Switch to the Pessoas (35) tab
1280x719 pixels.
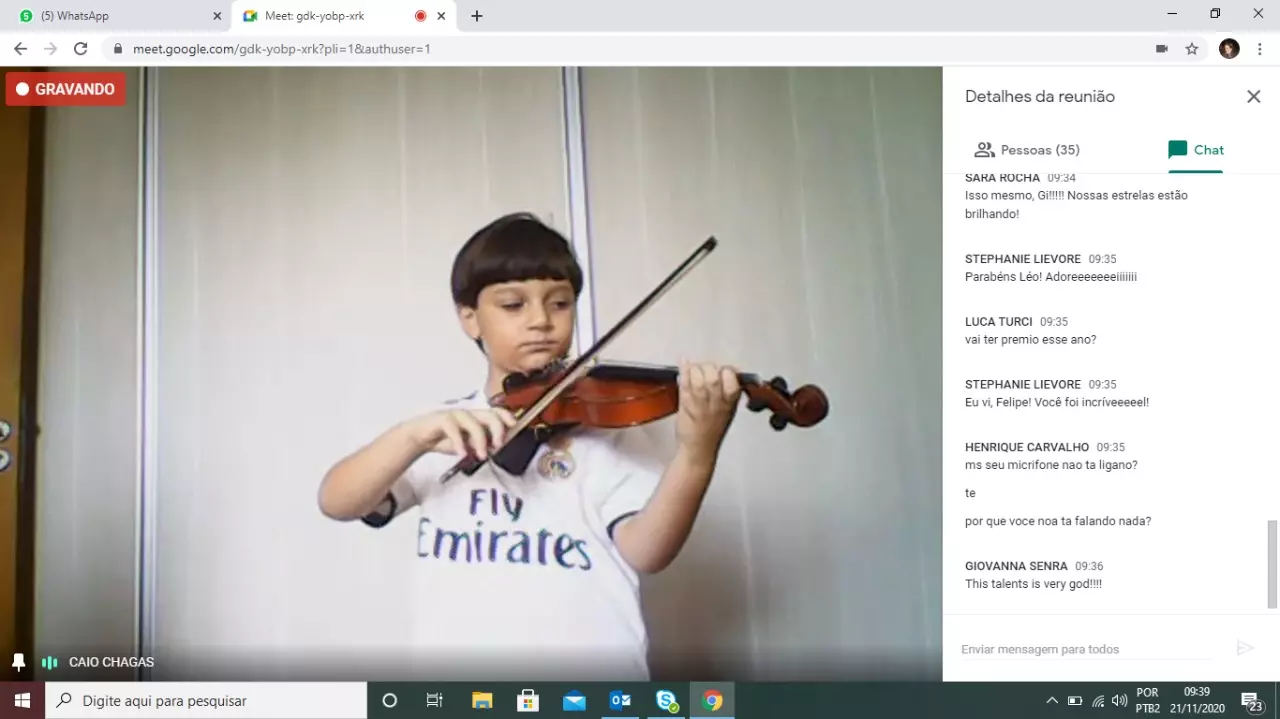(1027, 150)
